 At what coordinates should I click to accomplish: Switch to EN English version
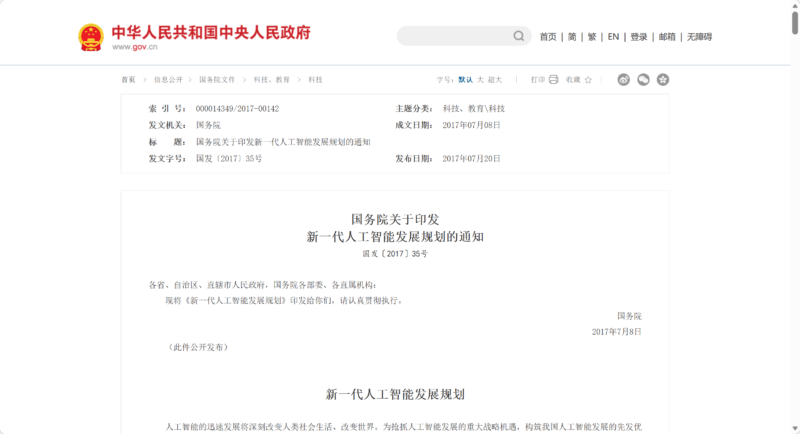point(613,37)
